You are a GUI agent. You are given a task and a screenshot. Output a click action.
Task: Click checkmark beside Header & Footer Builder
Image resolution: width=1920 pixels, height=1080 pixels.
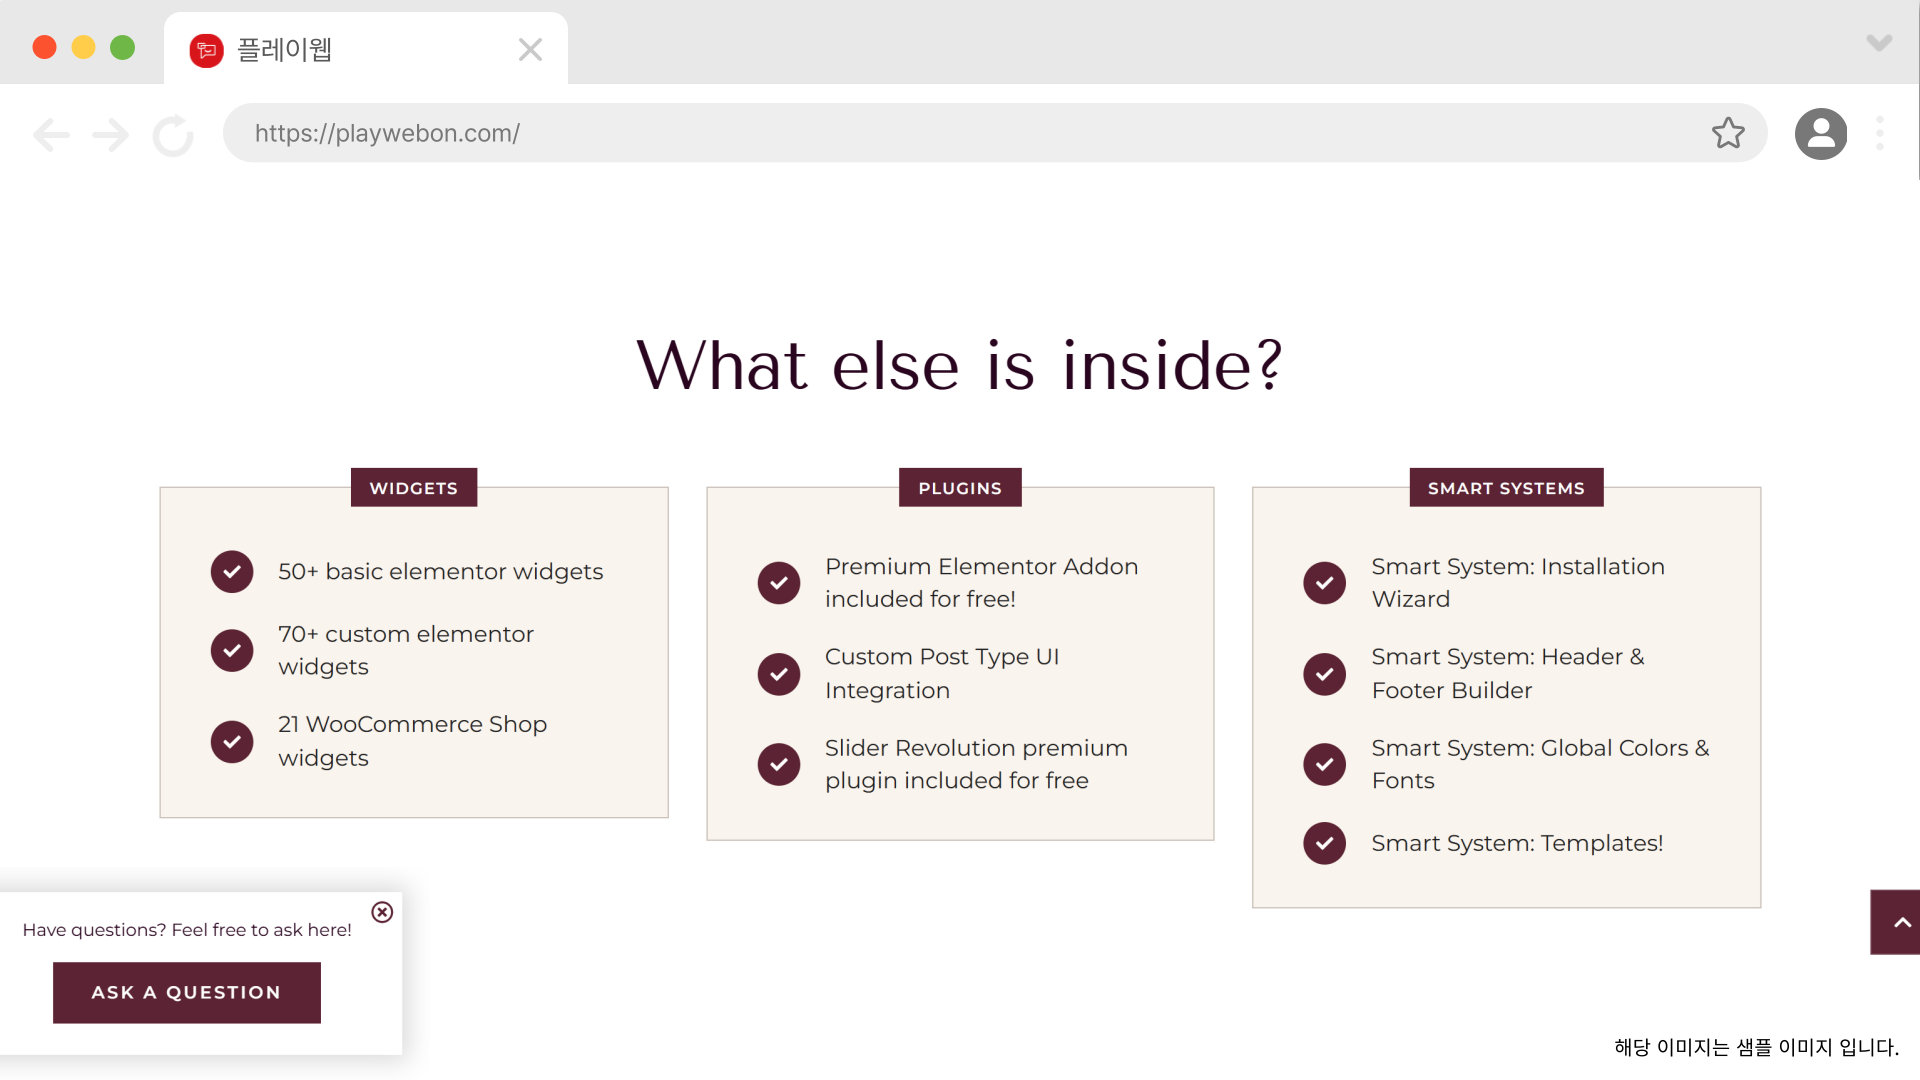[x=1325, y=674]
